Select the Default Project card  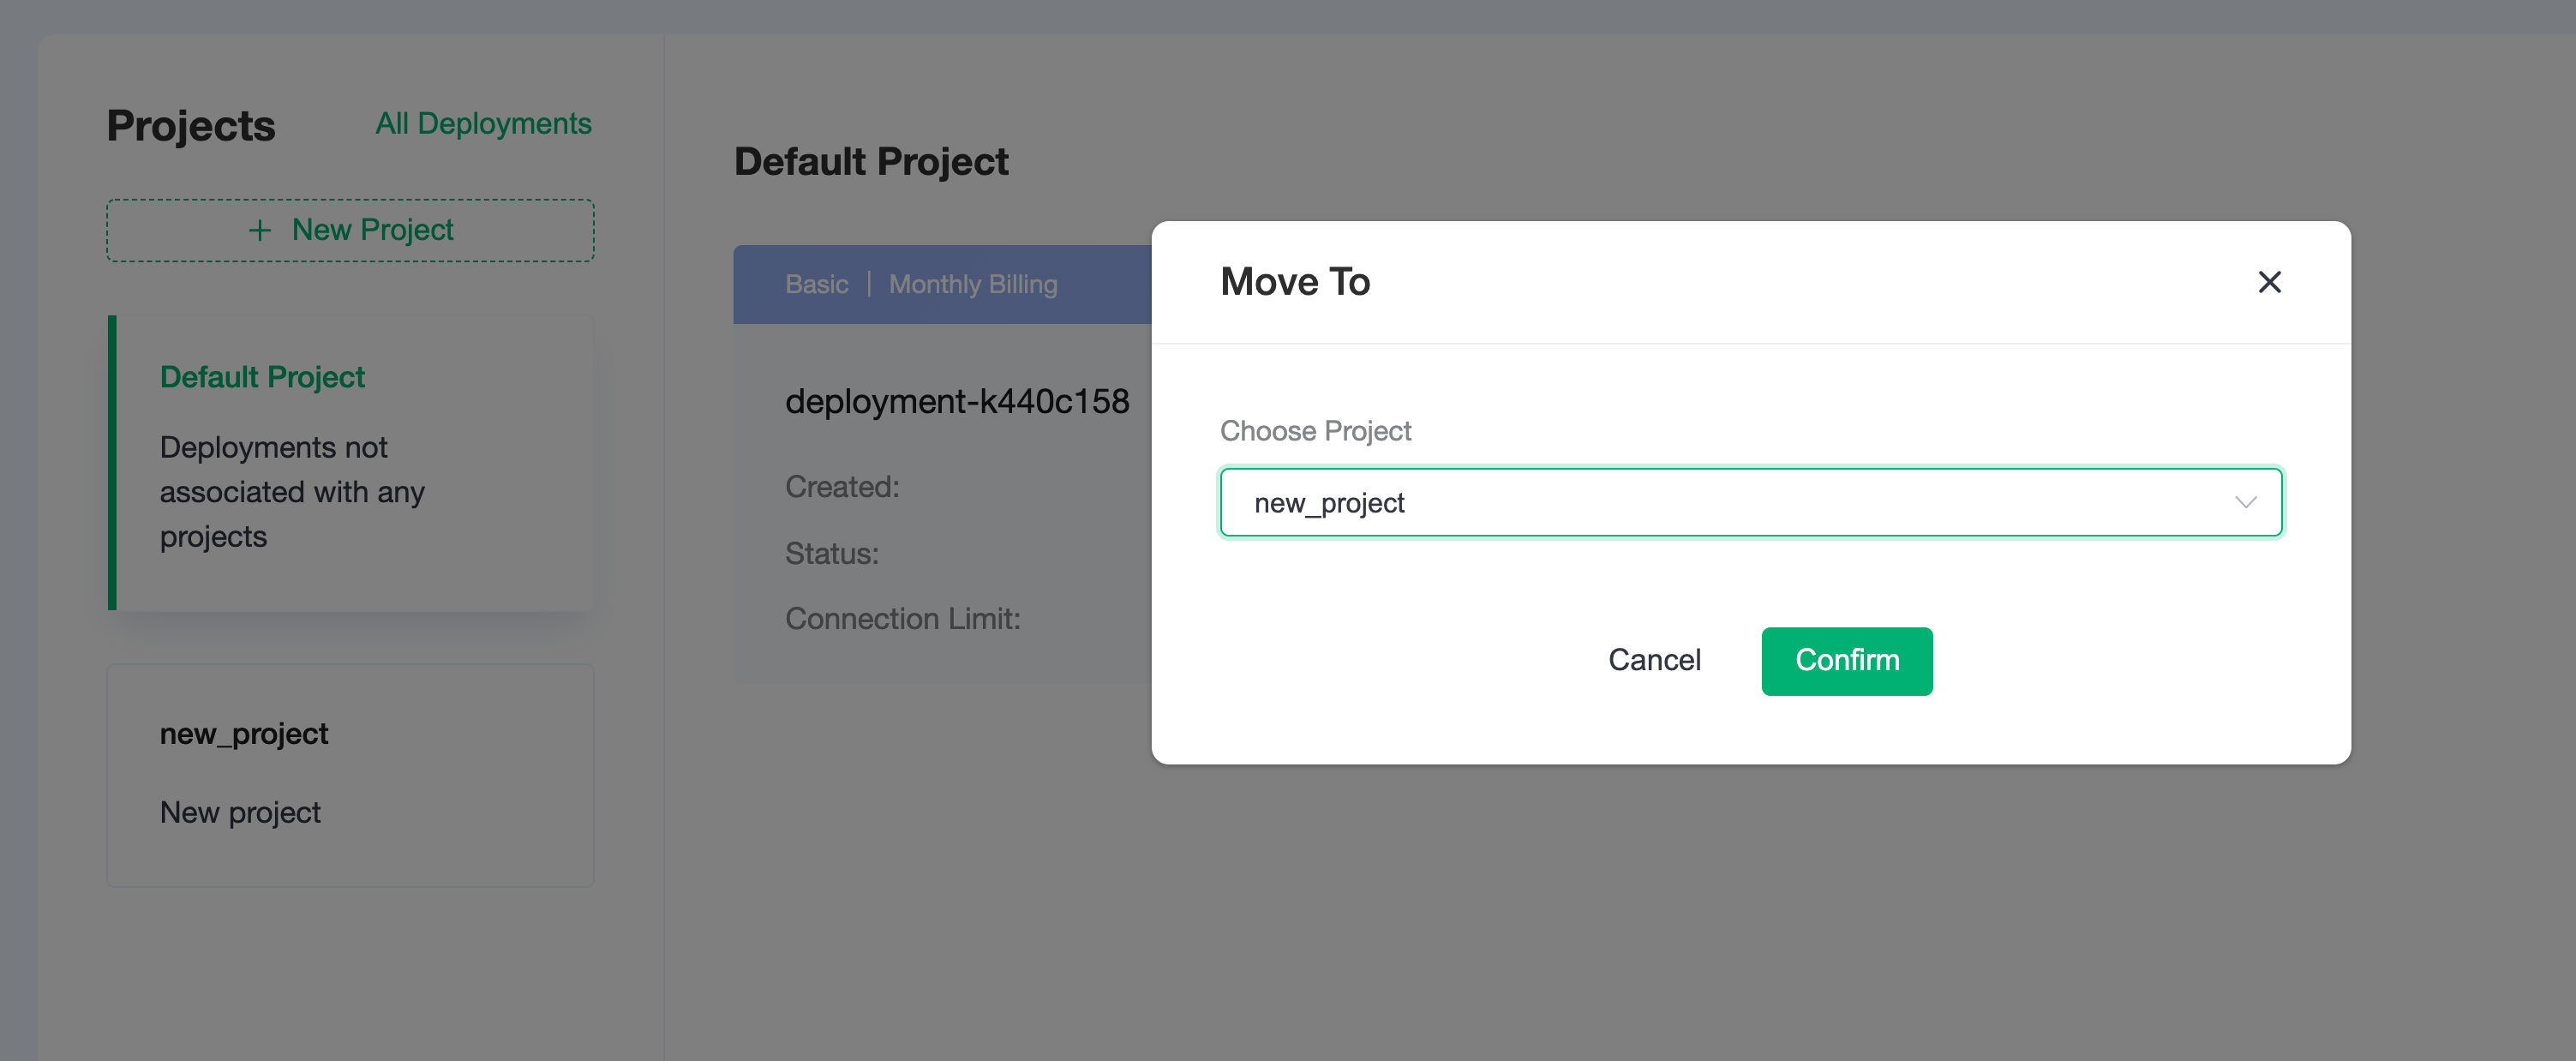350,462
